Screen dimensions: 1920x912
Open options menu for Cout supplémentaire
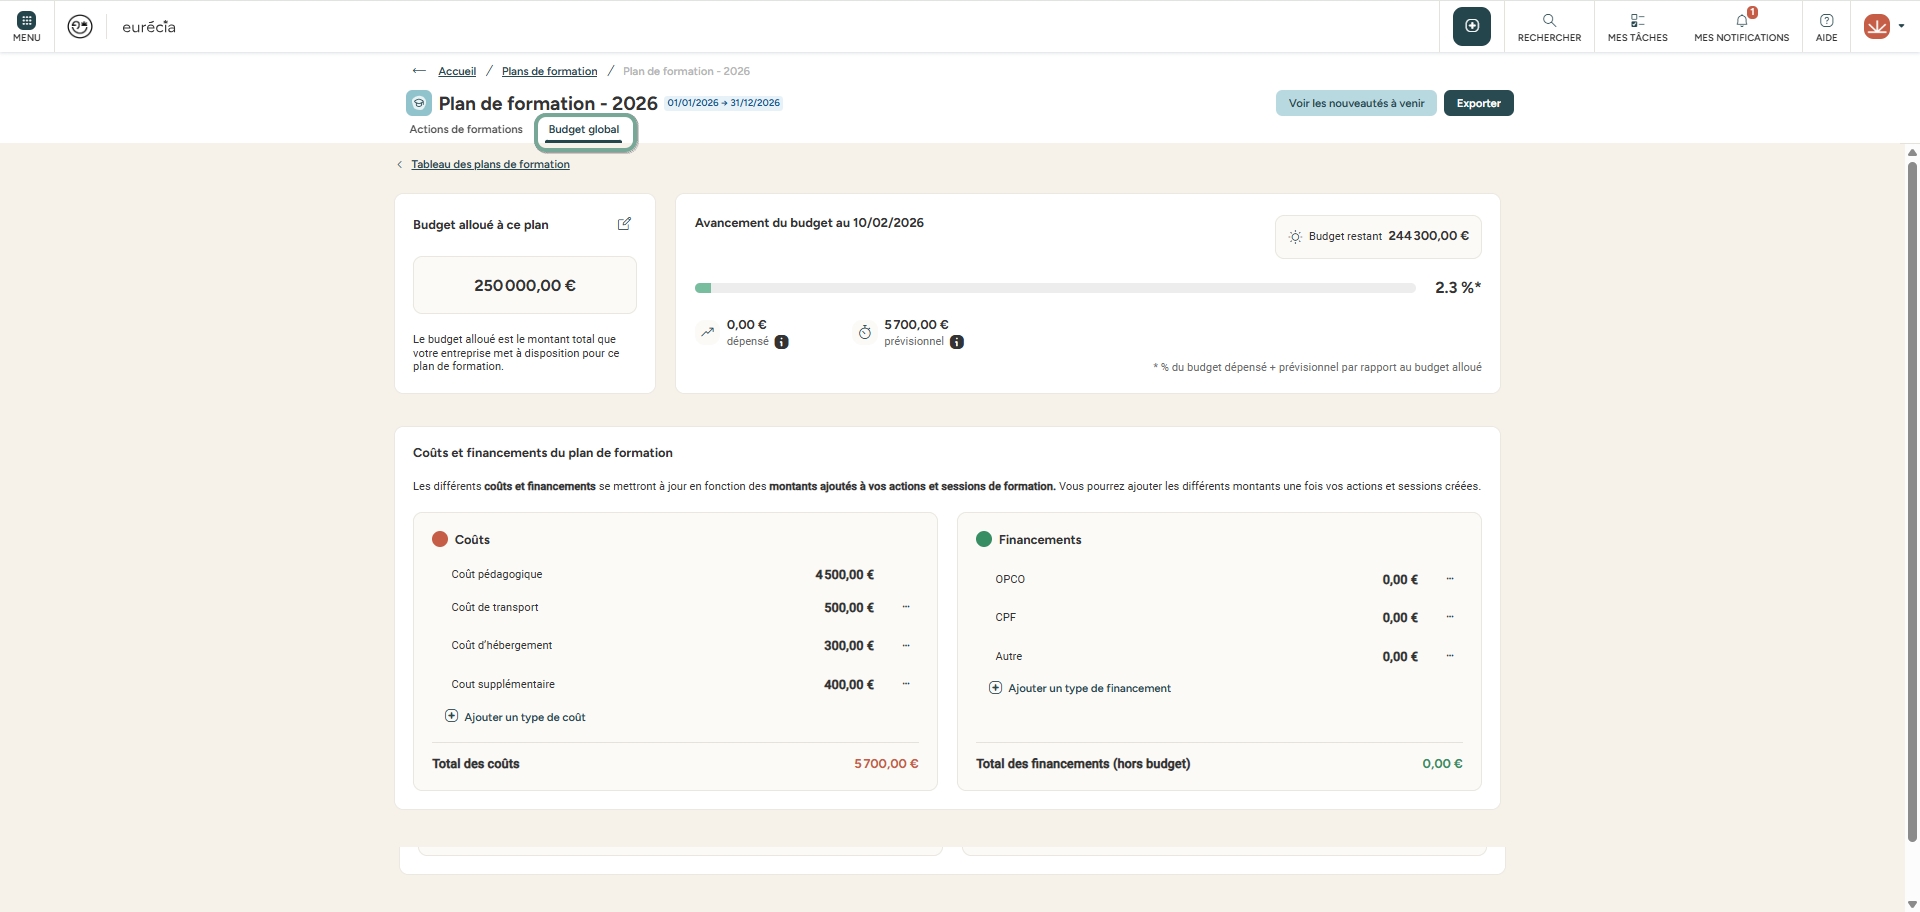(x=906, y=684)
